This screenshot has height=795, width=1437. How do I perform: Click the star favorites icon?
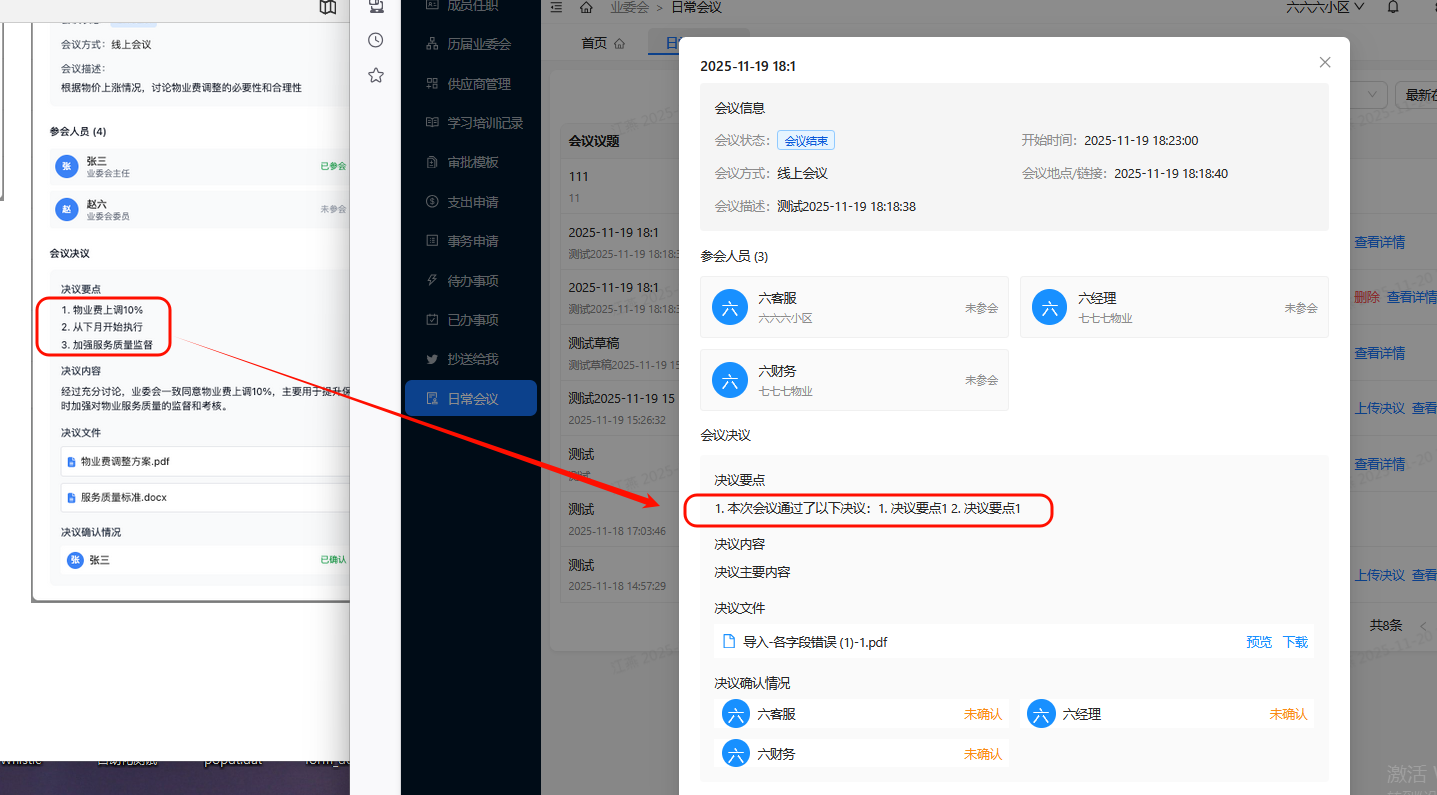(376, 75)
